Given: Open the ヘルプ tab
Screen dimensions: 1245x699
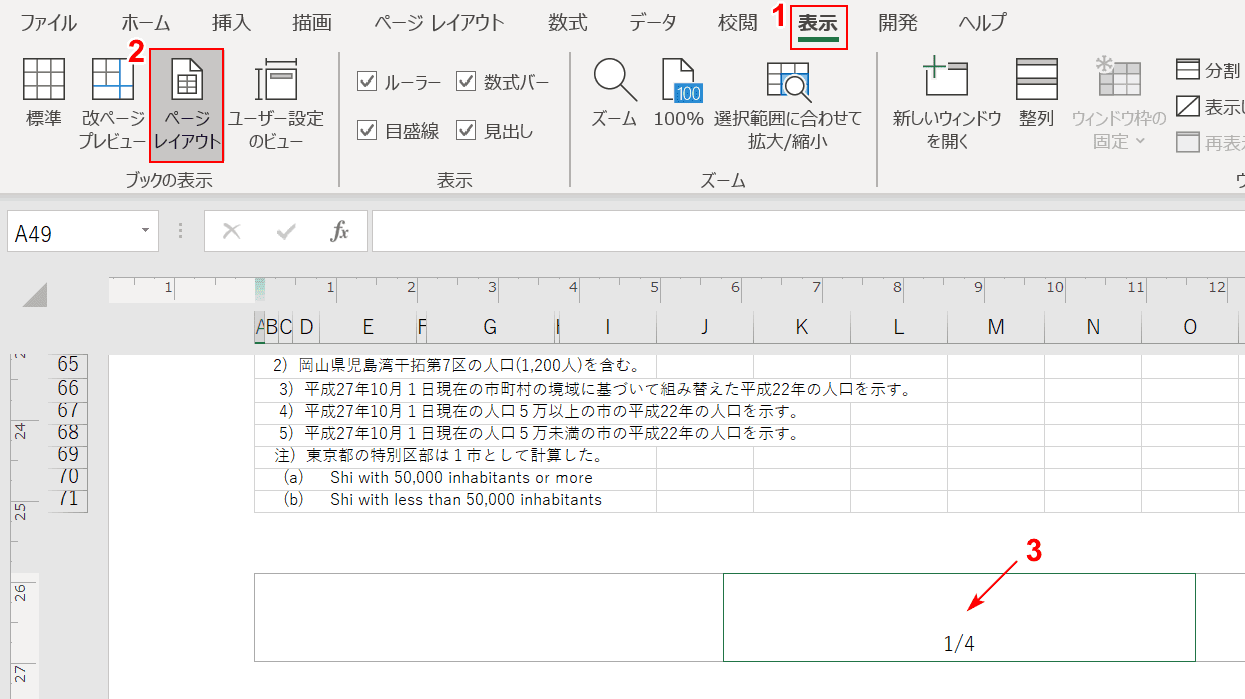Looking at the screenshot, I should [983, 23].
